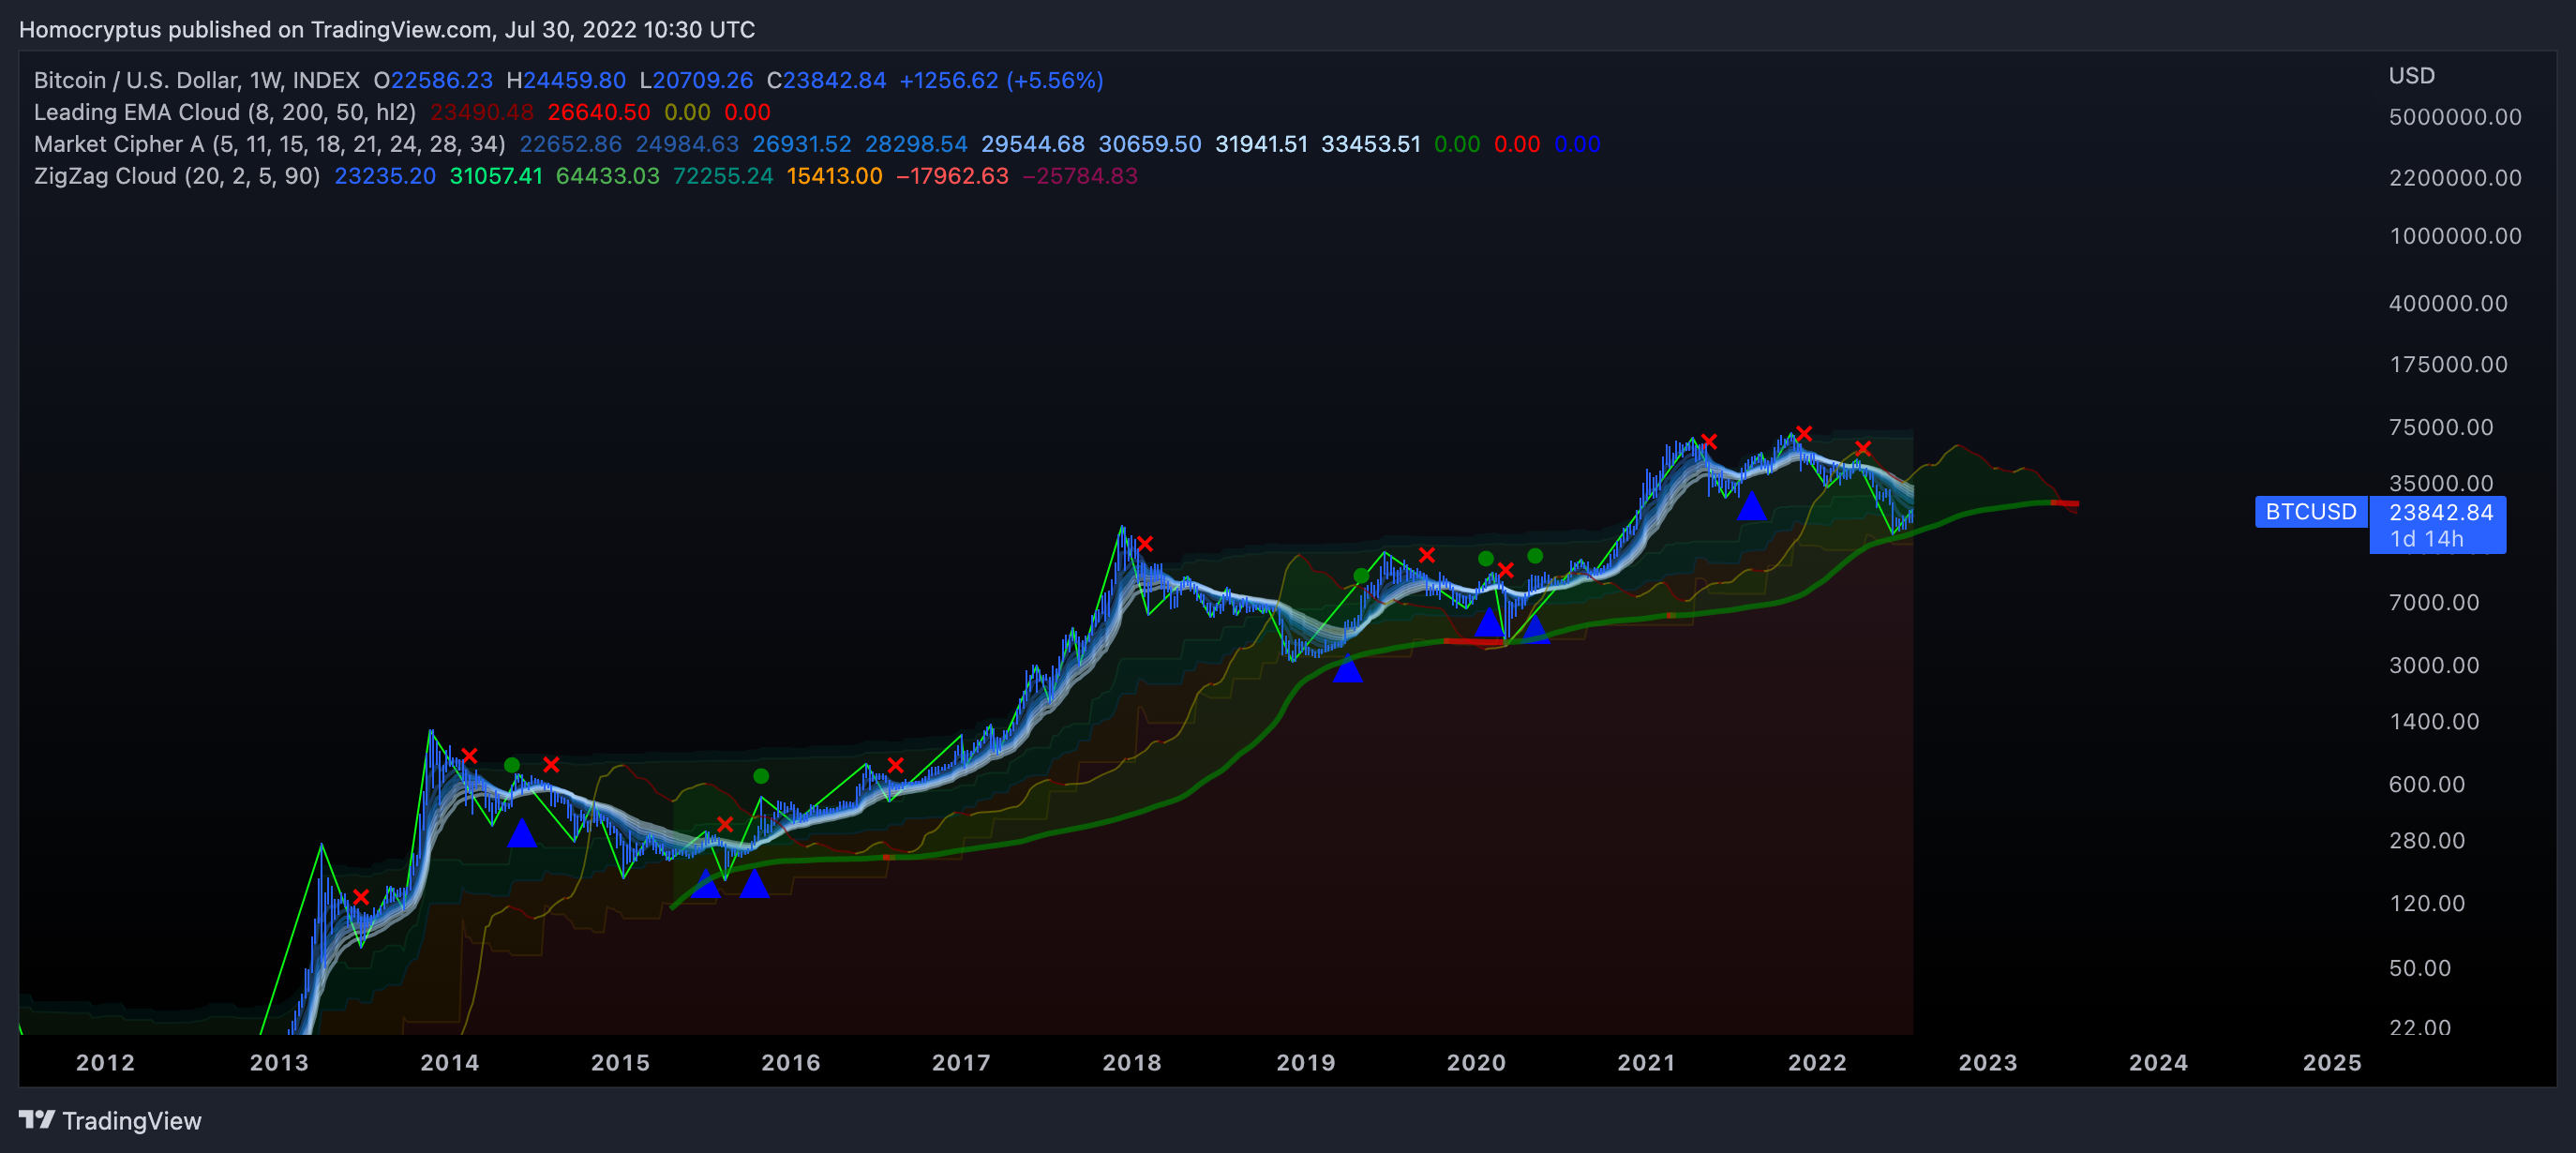Click the 1000000.00 price scale label
Viewport: 2576px width, 1153px height.
(x=2455, y=236)
